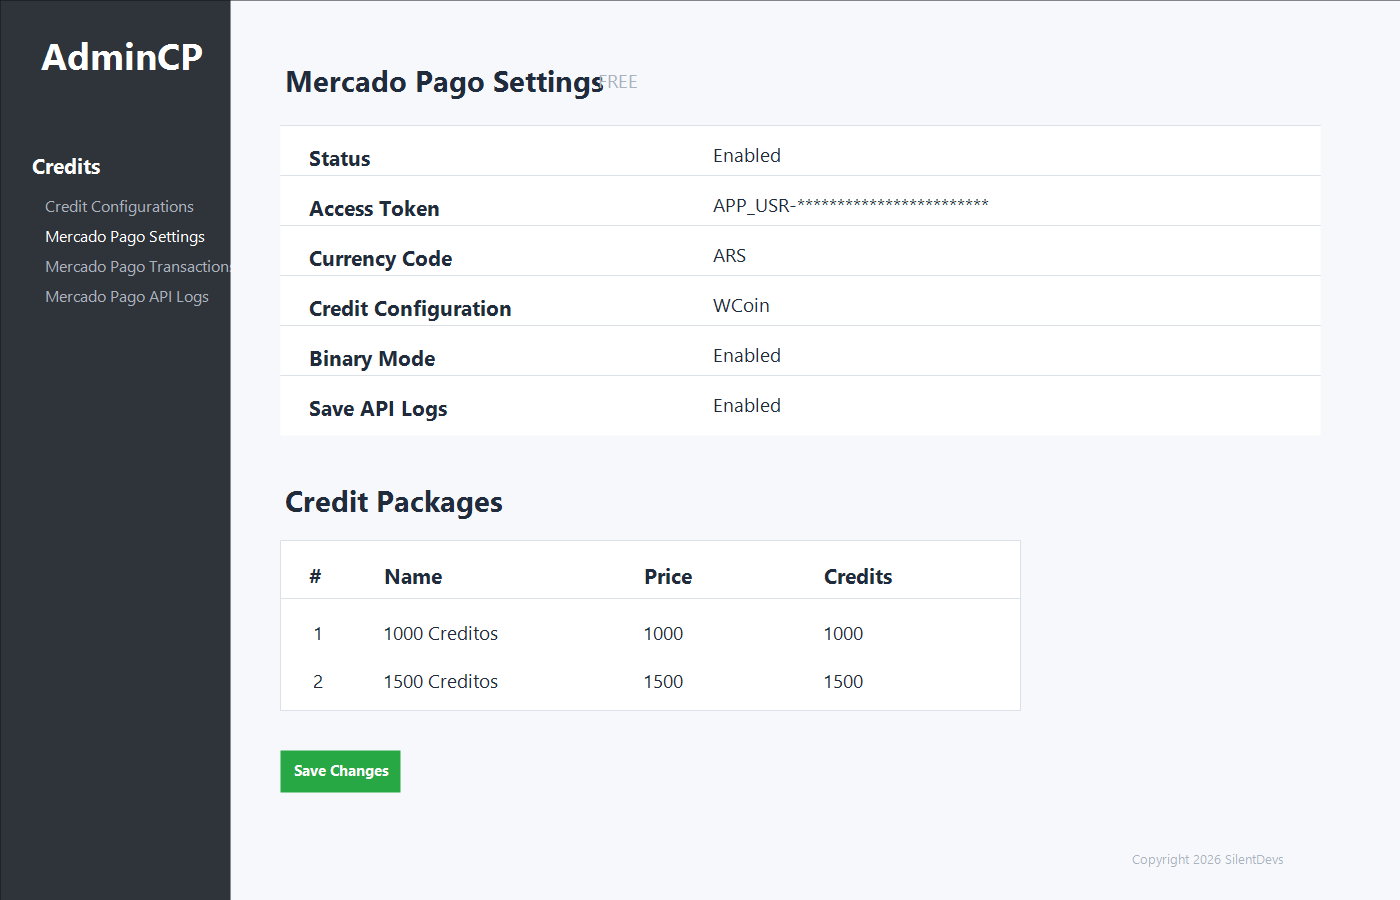Click the Save API Logs Enabled value
1400x900 pixels.
point(747,406)
